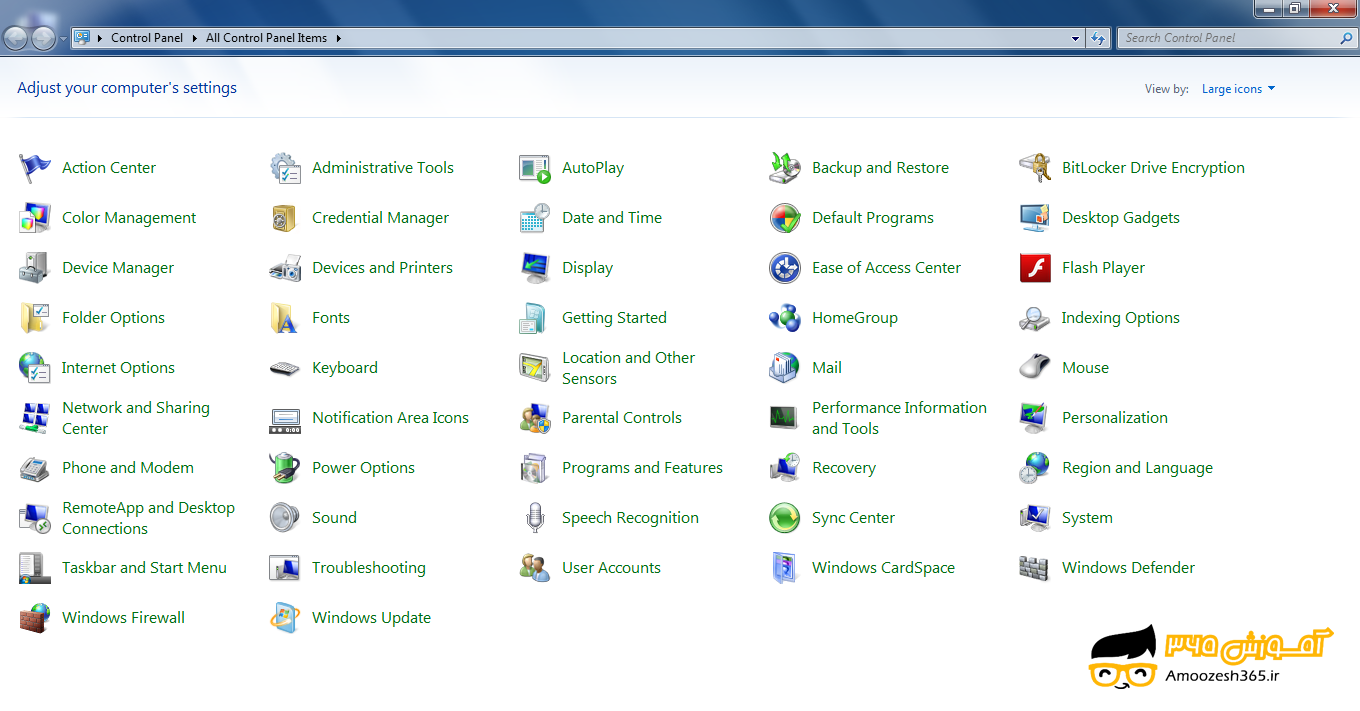1360x711 pixels.
Task: Click the Refresh button beside address bar
Action: tap(1098, 39)
